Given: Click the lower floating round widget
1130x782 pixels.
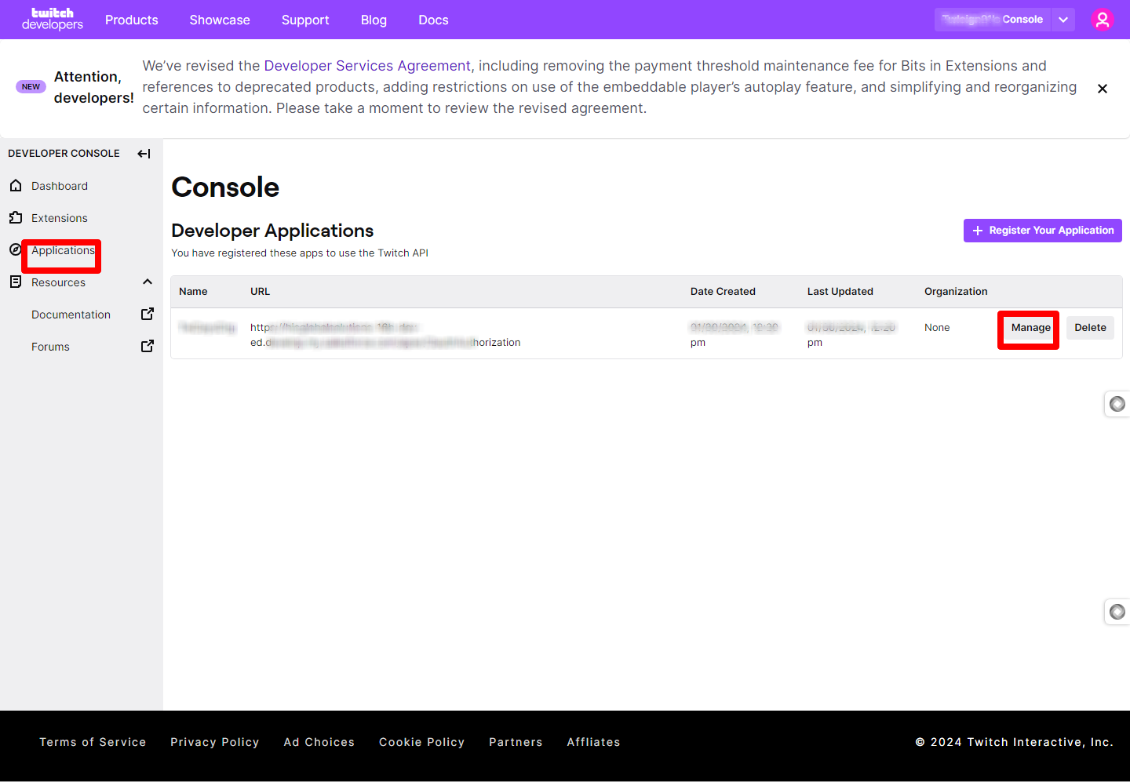Looking at the screenshot, I should click(1117, 612).
